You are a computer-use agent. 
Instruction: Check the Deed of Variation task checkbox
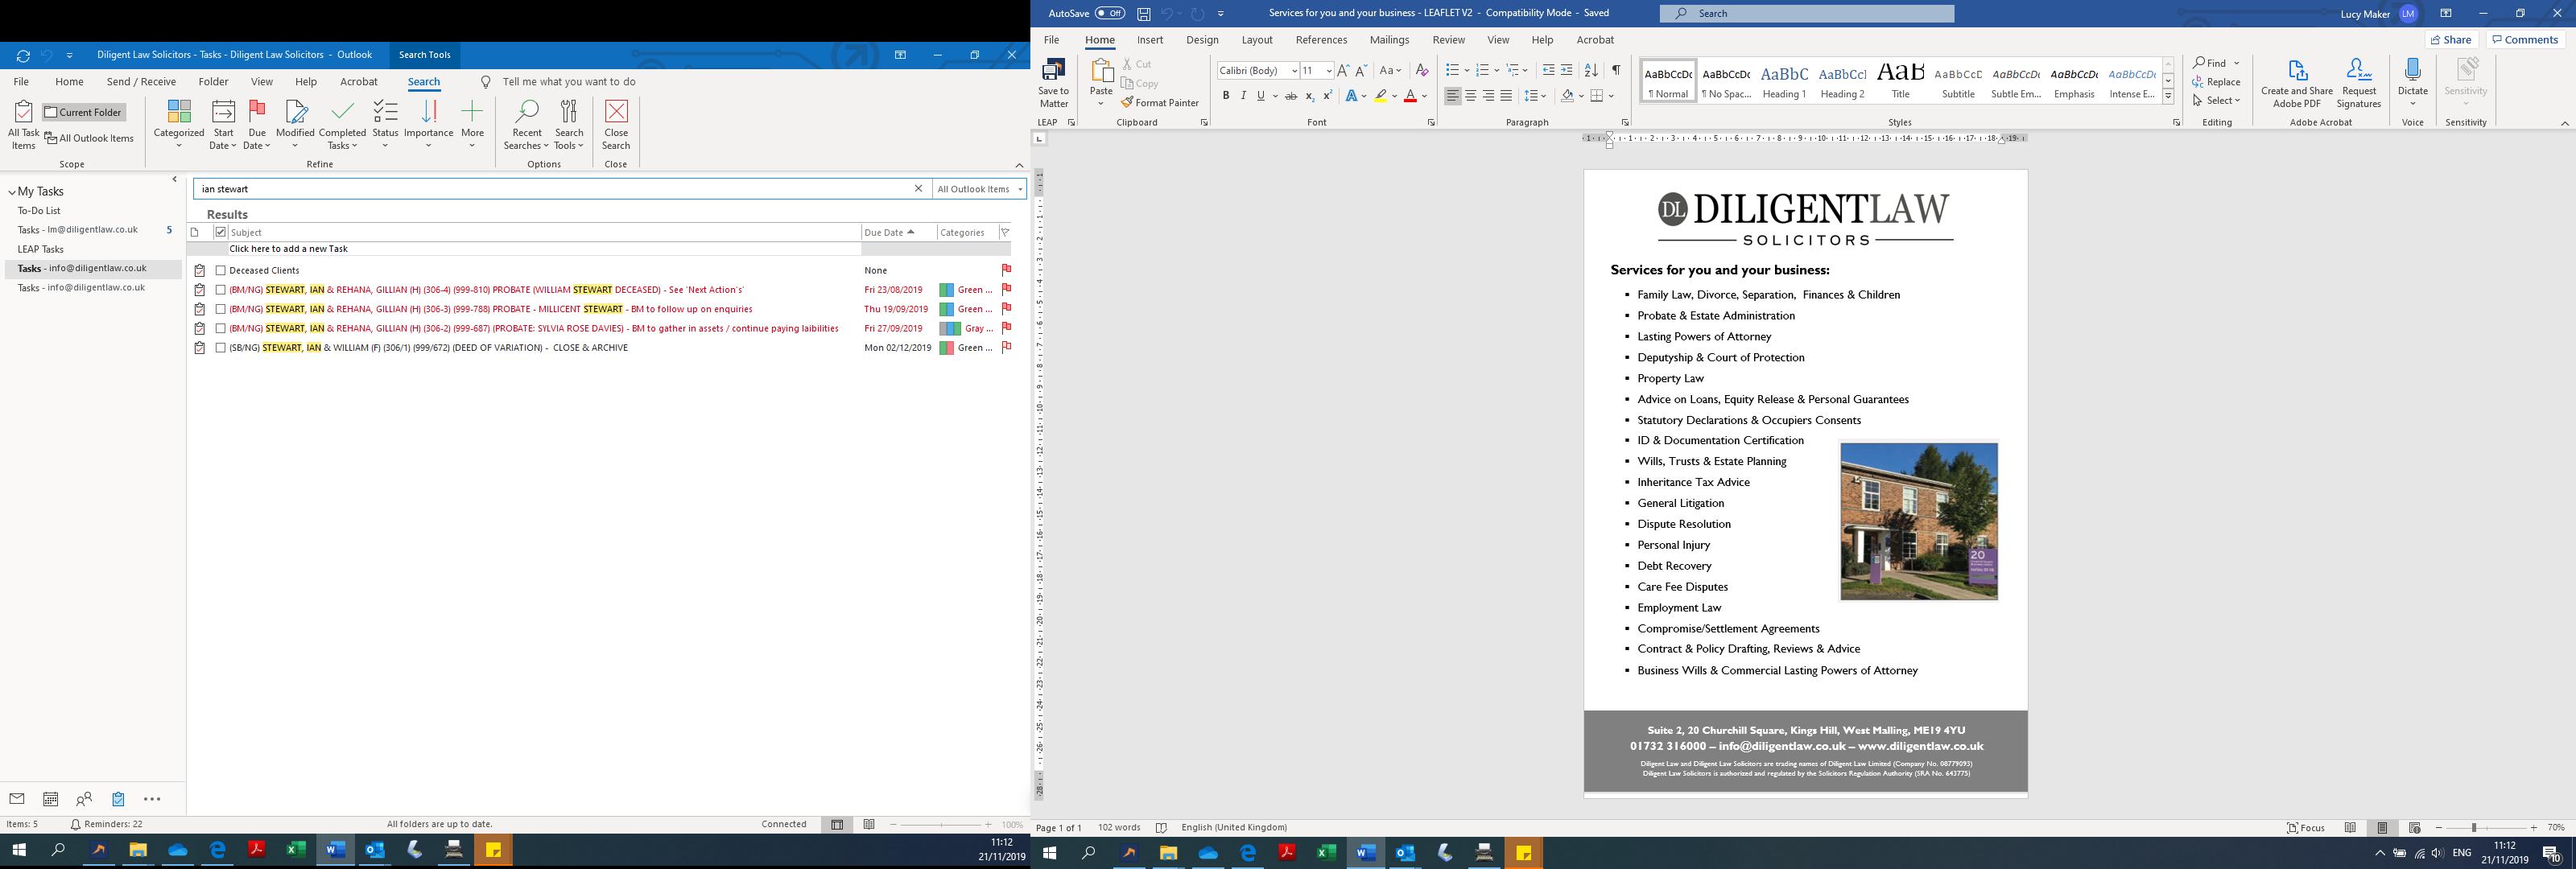(x=221, y=348)
